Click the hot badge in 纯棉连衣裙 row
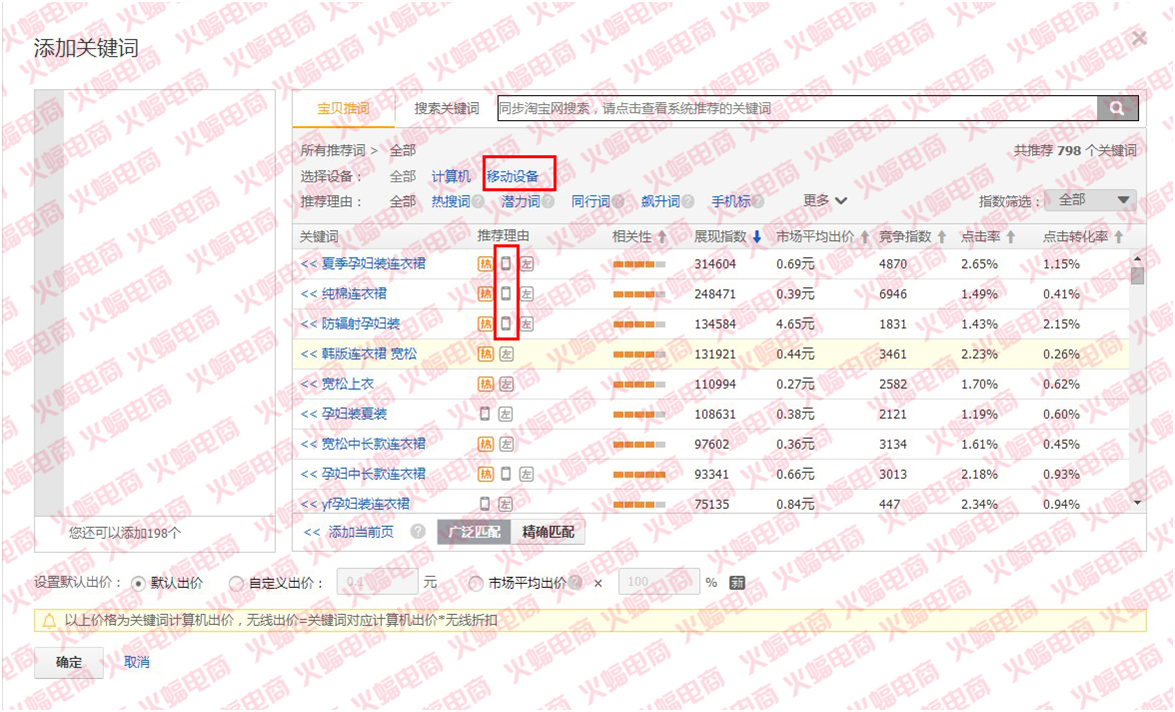Screen dimensions: 1175x712 coord(486,294)
